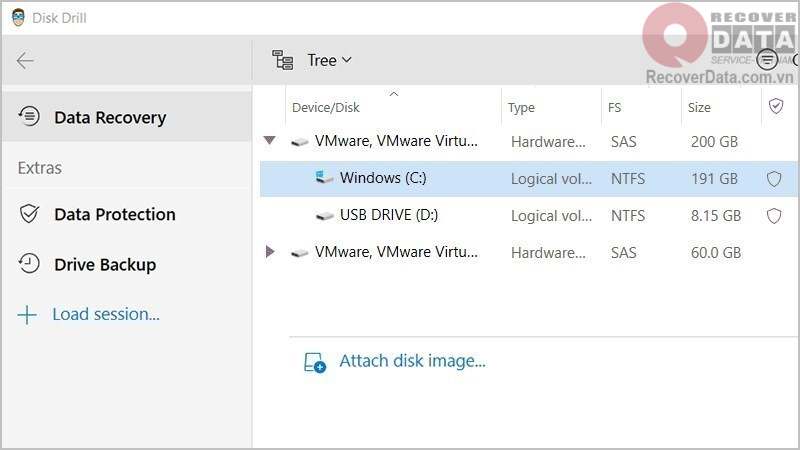Click the Data Protection shield icon
The image size is (800, 450).
click(x=29, y=214)
